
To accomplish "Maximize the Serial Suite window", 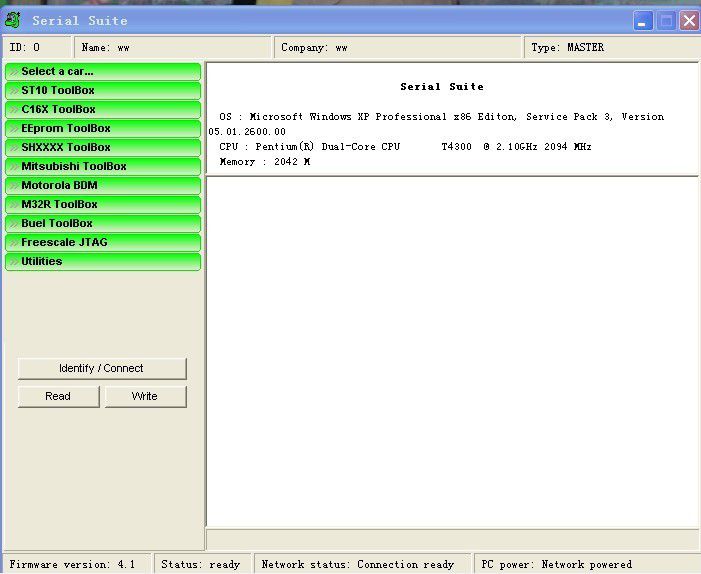I will coord(667,20).
